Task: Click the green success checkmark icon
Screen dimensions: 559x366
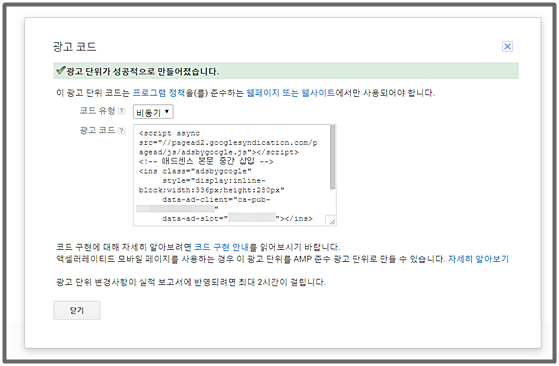Action: [x=61, y=70]
